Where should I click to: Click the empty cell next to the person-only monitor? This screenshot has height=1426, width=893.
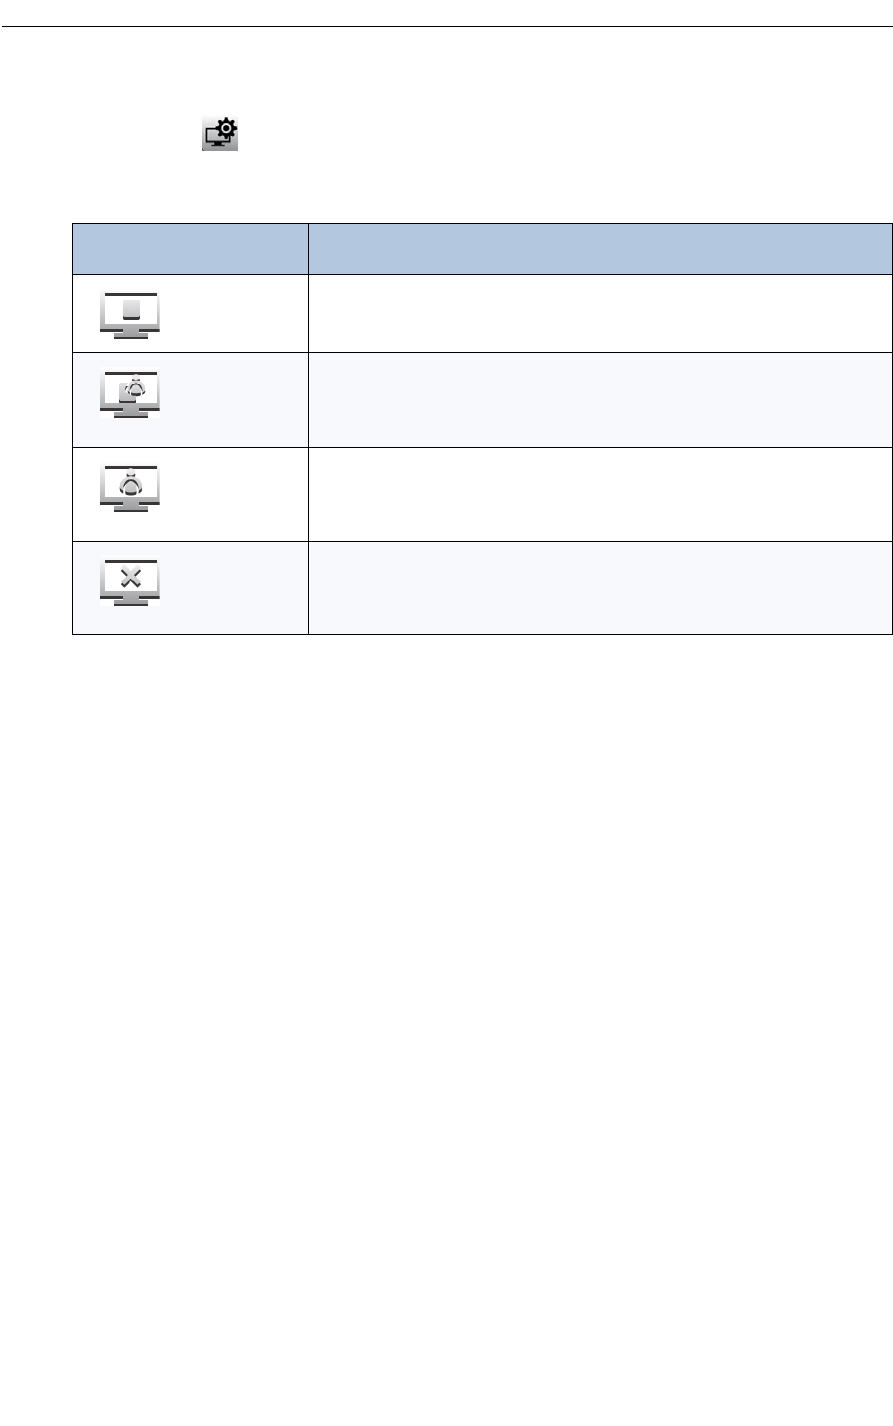point(599,494)
